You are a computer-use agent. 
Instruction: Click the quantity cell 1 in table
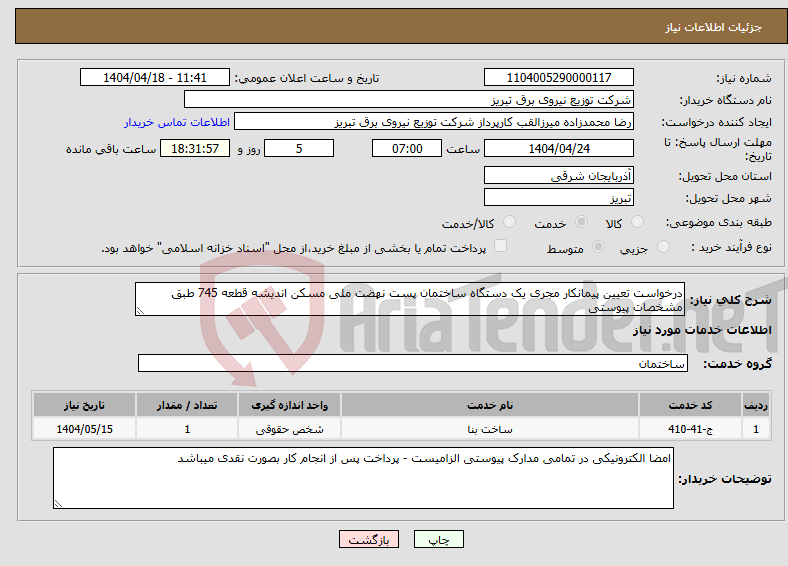187,429
